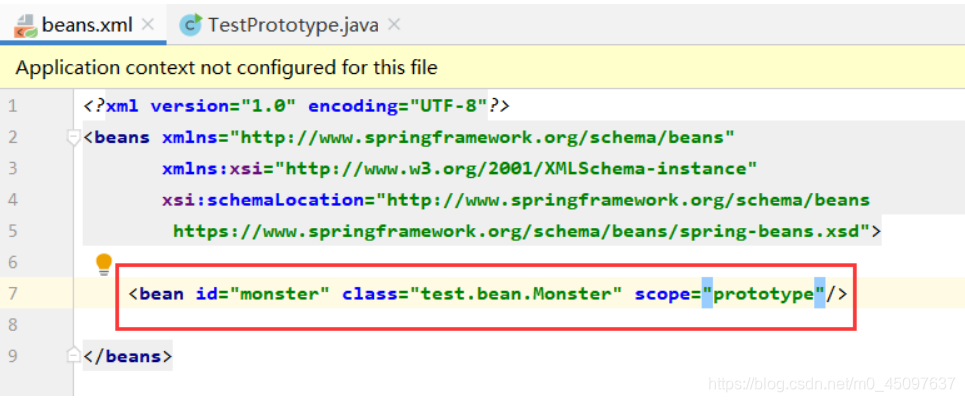Click the beans.xml file icon
Screen dimensions: 965x402
pos(25,25)
